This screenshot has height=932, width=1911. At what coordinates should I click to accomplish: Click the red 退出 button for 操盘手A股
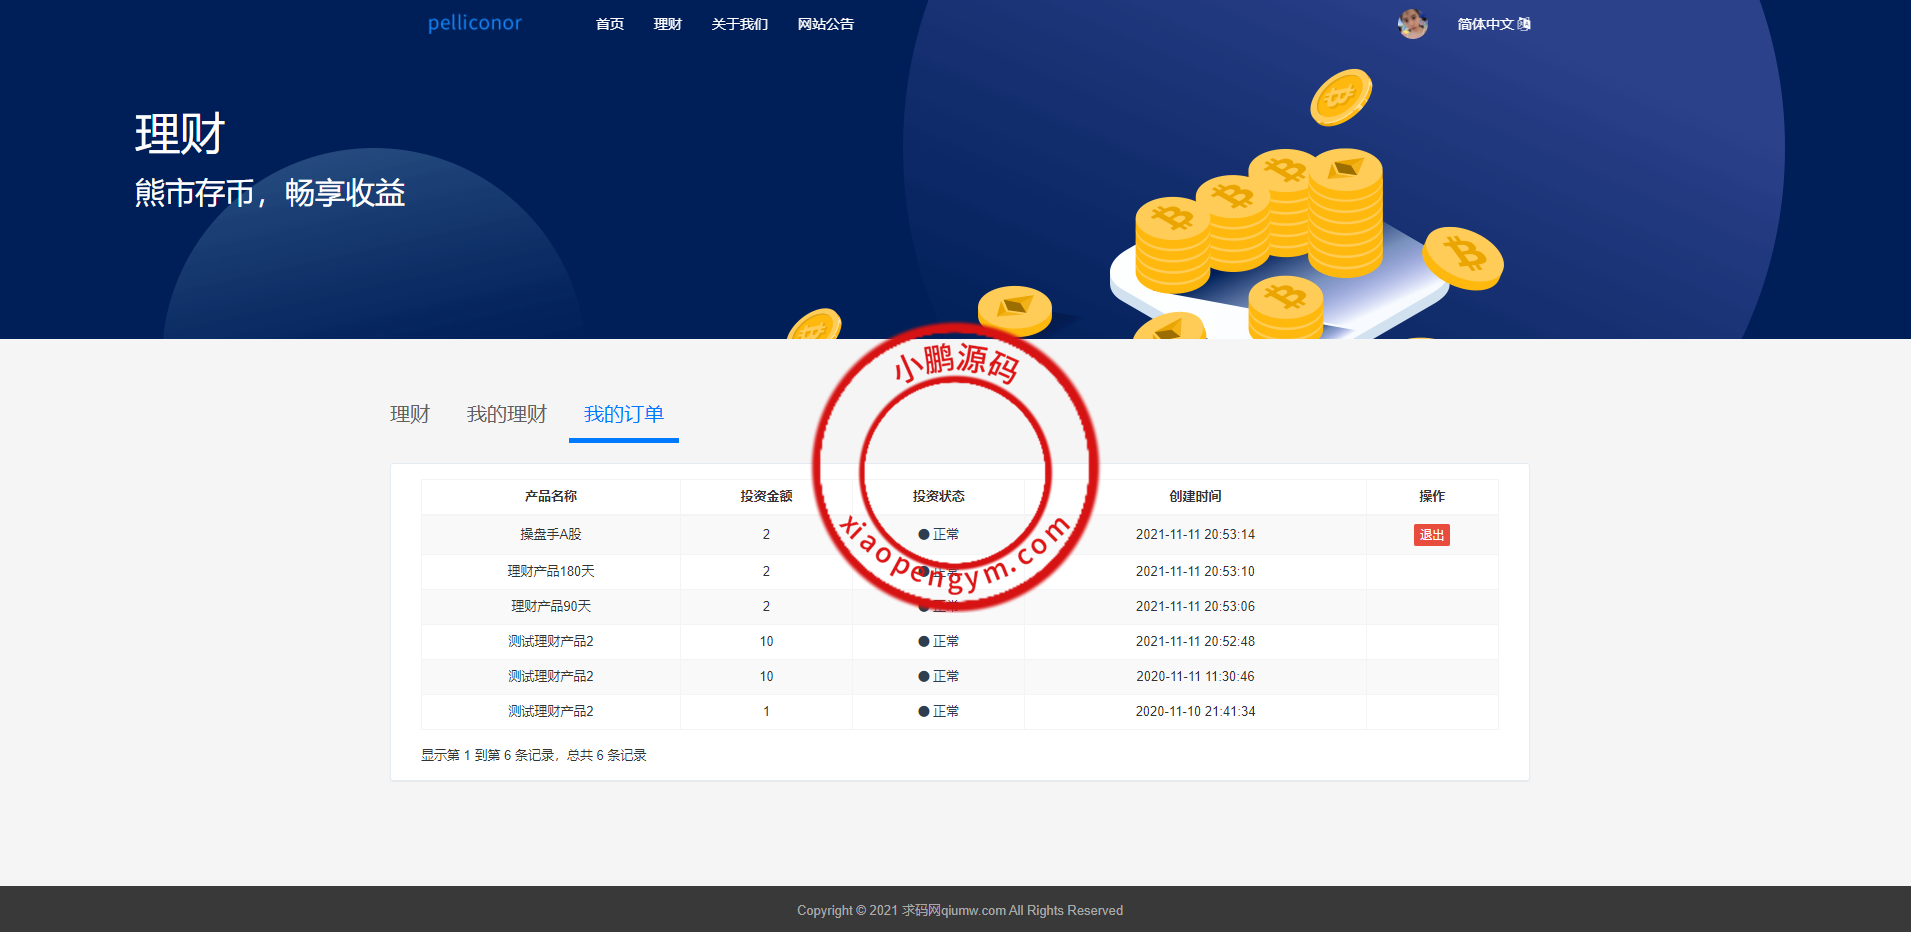click(1432, 535)
